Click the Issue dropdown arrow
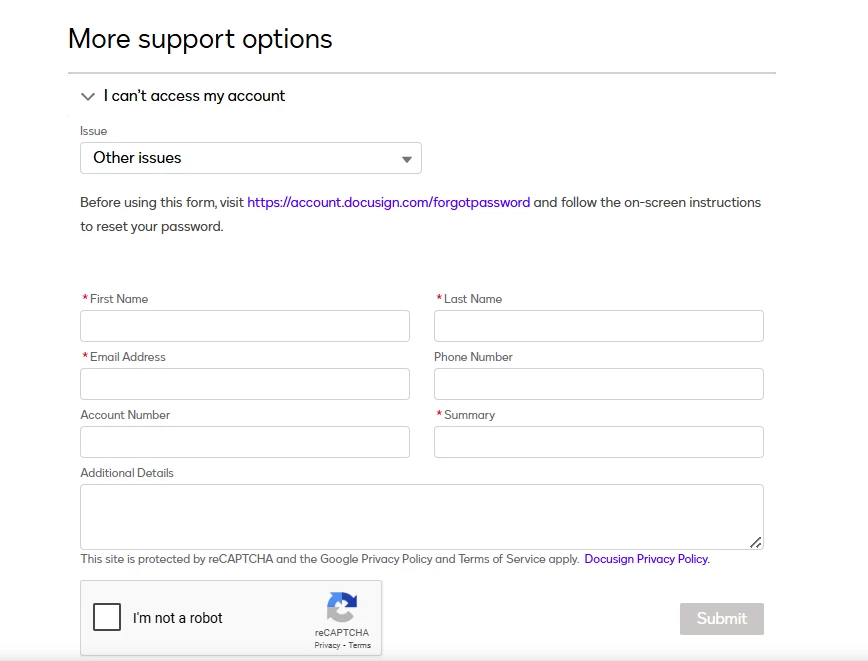This screenshot has width=868, height=661. tap(407, 159)
